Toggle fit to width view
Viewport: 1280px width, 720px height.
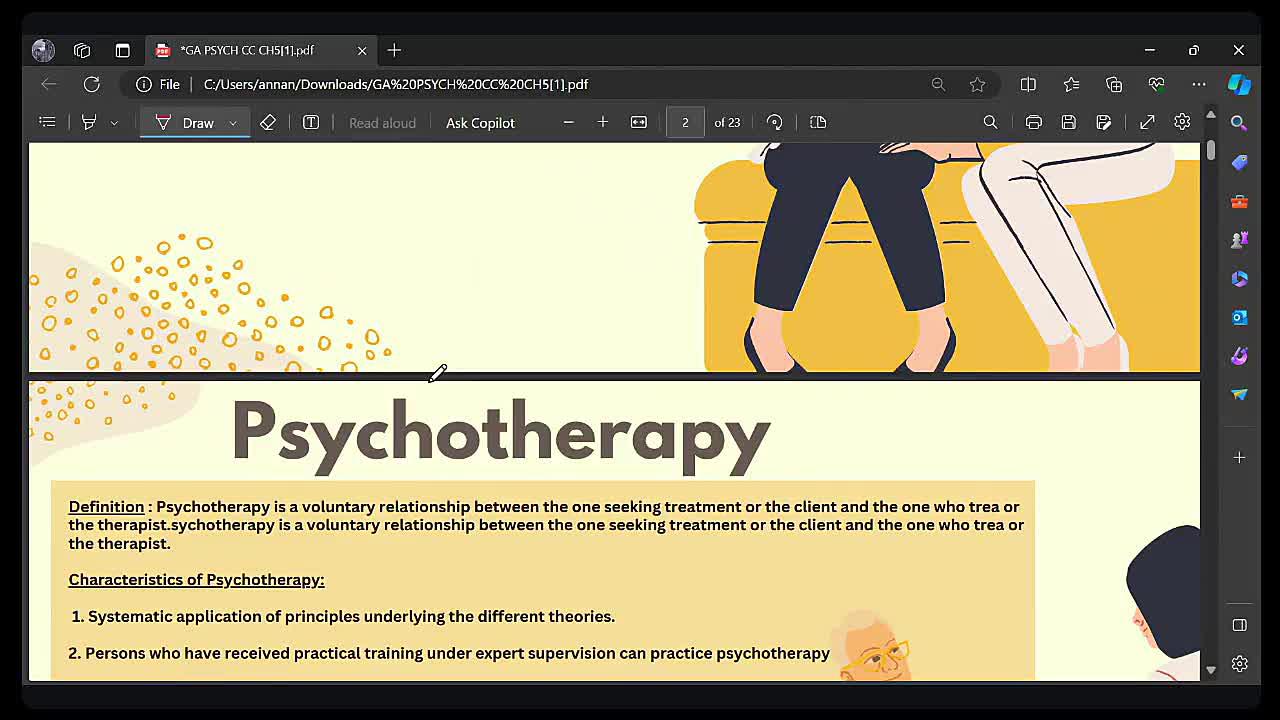pos(639,122)
